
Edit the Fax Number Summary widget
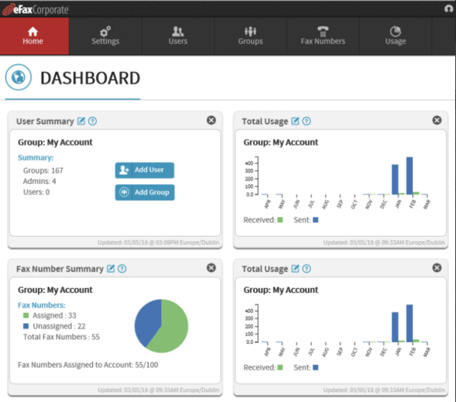coord(111,269)
